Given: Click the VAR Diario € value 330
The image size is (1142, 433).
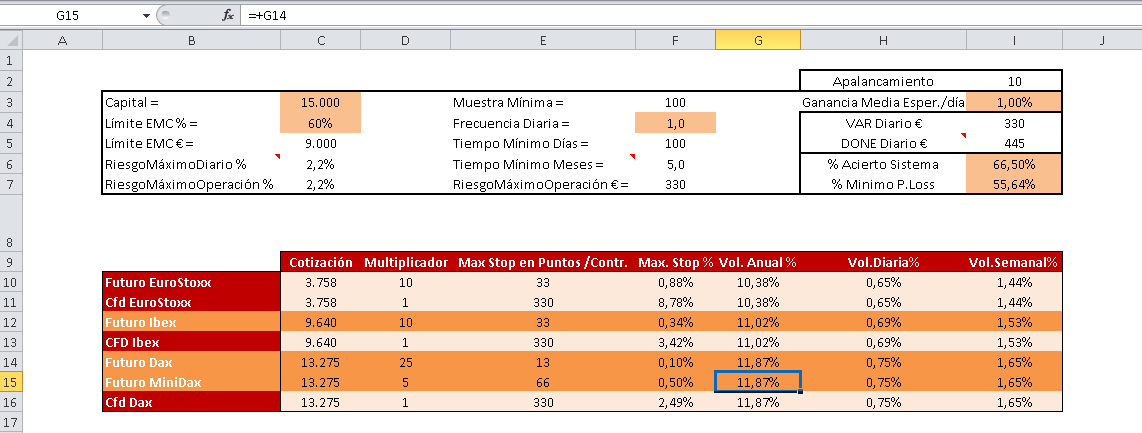Looking at the screenshot, I should point(1014,123).
